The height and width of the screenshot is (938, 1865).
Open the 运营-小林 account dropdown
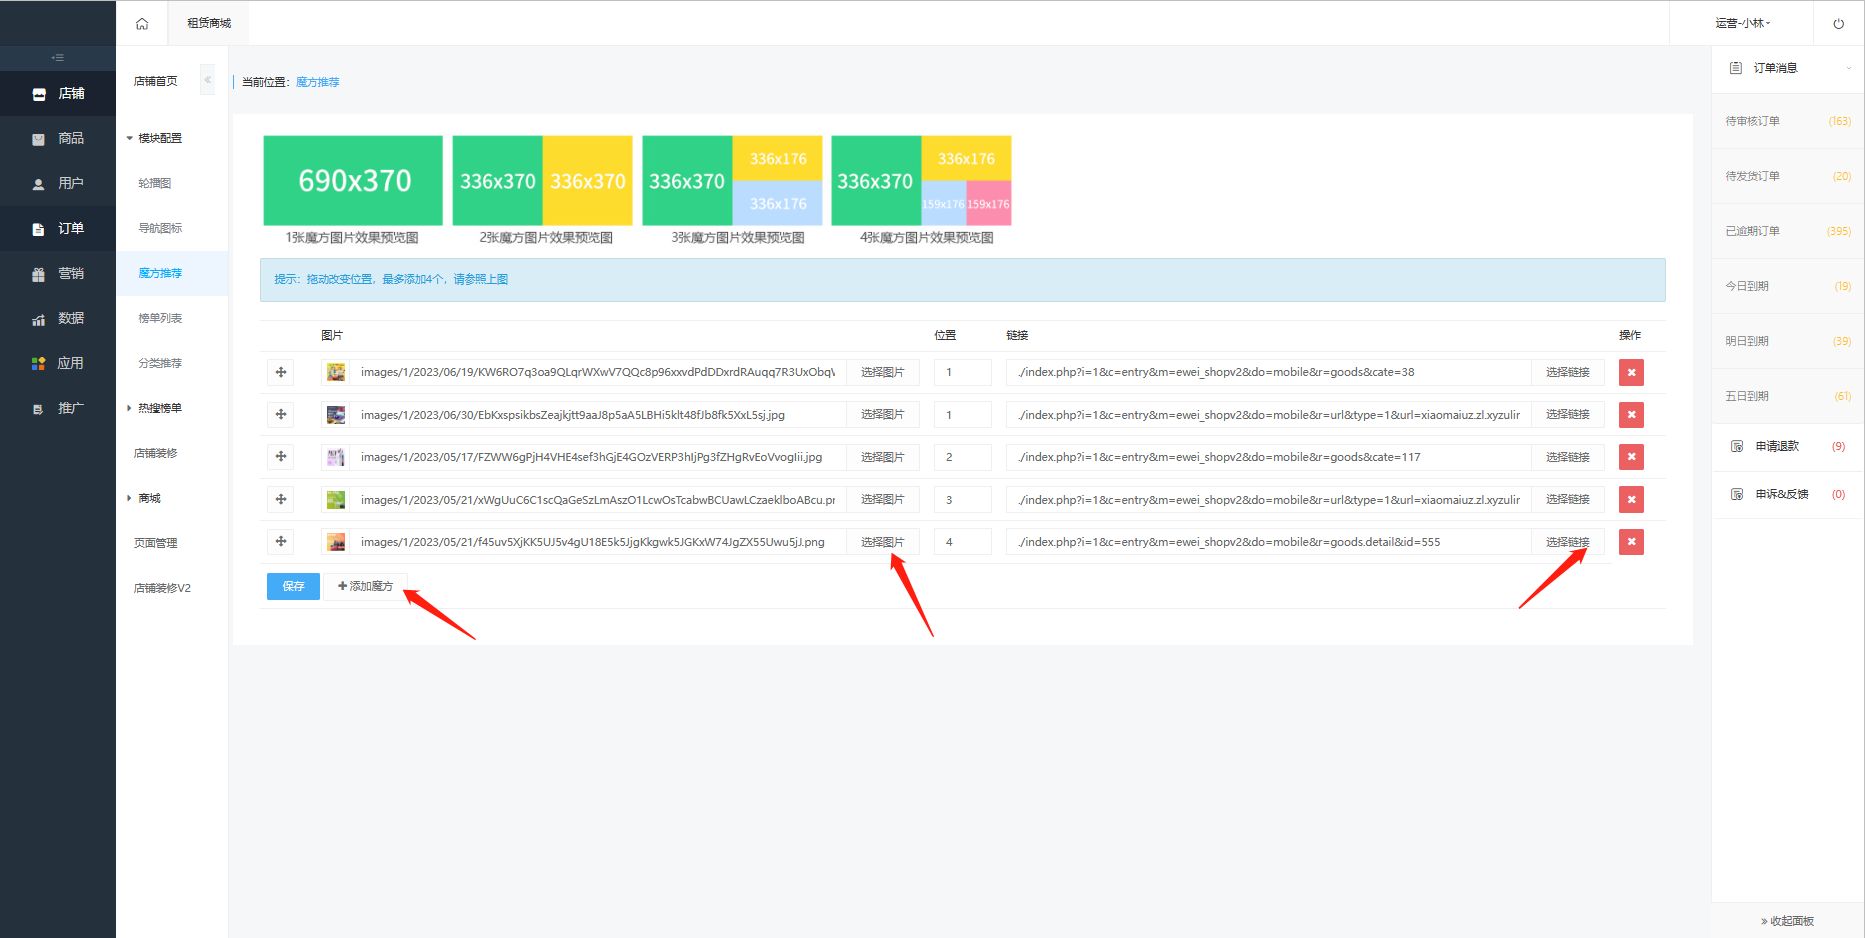point(1742,23)
